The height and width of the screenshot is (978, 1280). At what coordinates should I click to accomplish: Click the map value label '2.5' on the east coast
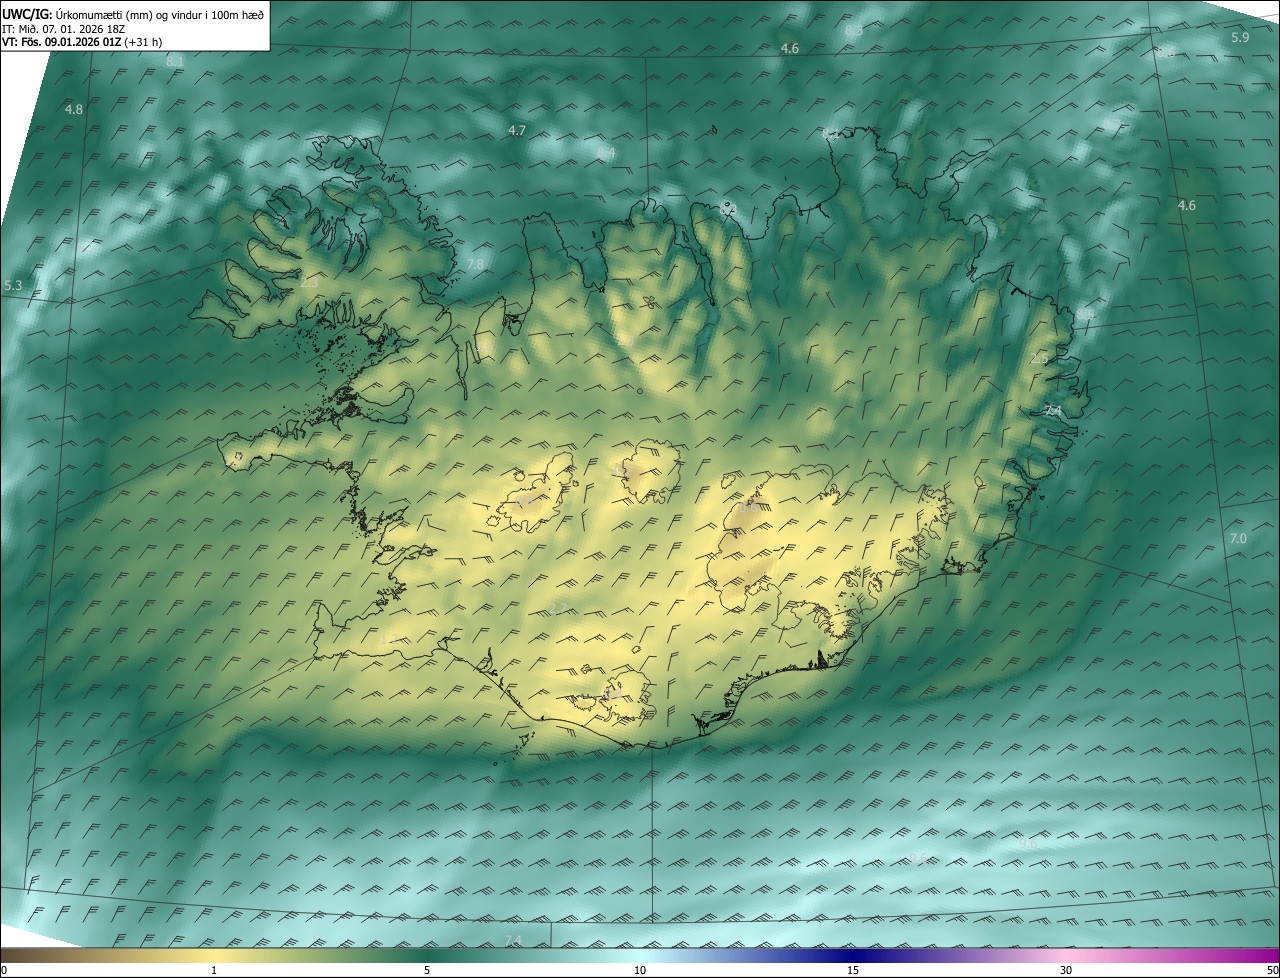pyautogui.click(x=1040, y=358)
